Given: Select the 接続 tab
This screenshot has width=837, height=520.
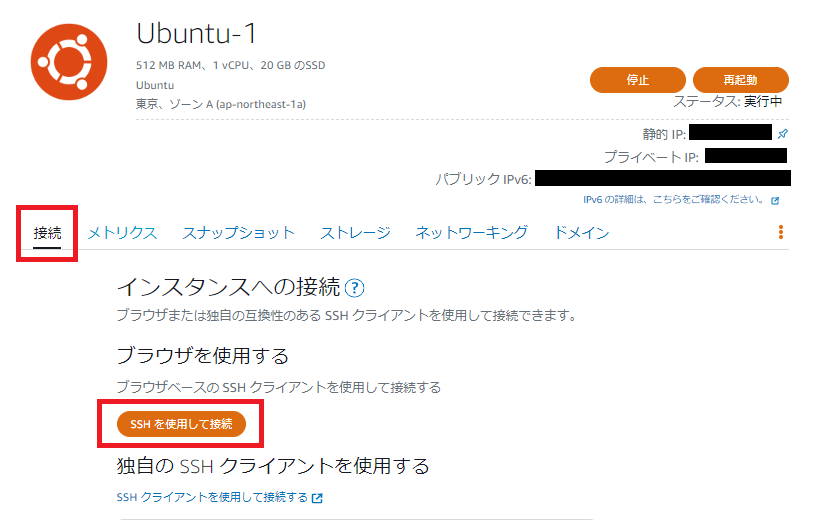Looking at the screenshot, I should pyautogui.click(x=47, y=233).
